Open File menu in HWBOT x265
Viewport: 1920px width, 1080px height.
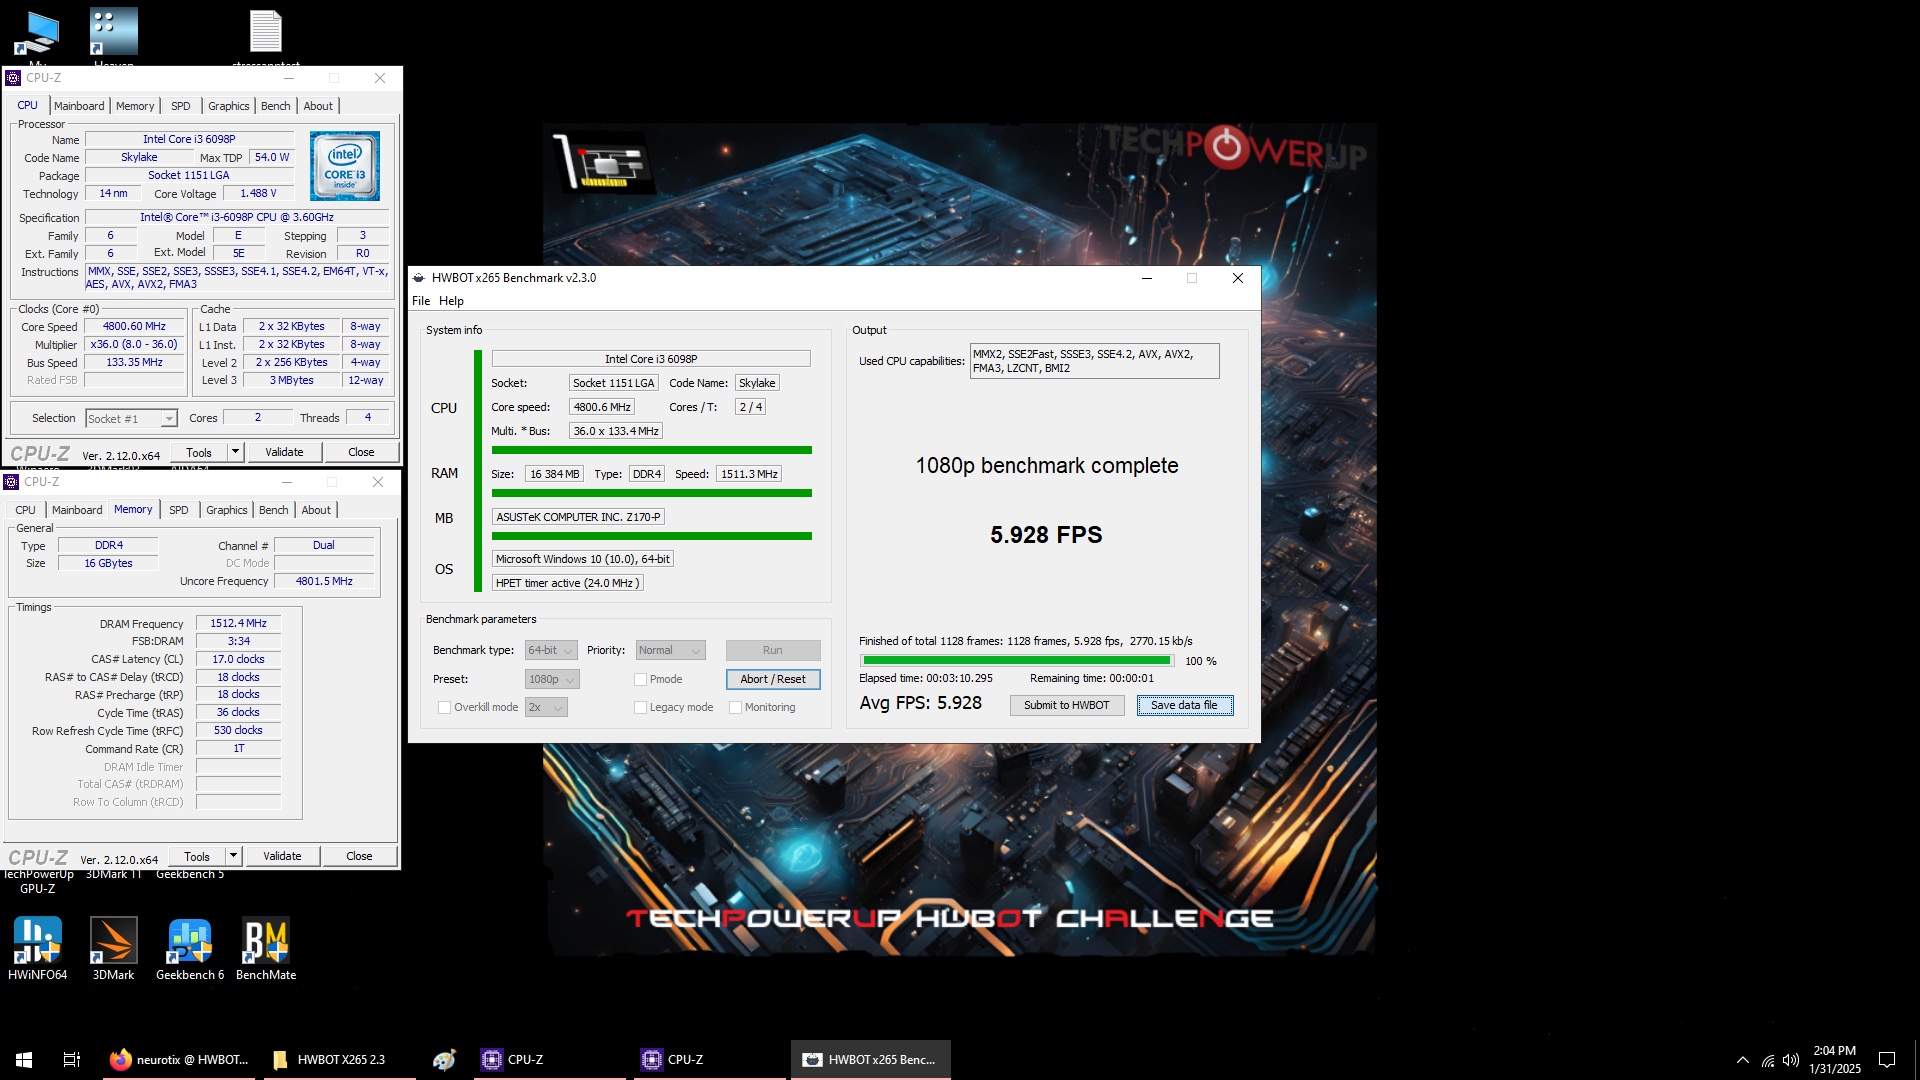(x=421, y=301)
